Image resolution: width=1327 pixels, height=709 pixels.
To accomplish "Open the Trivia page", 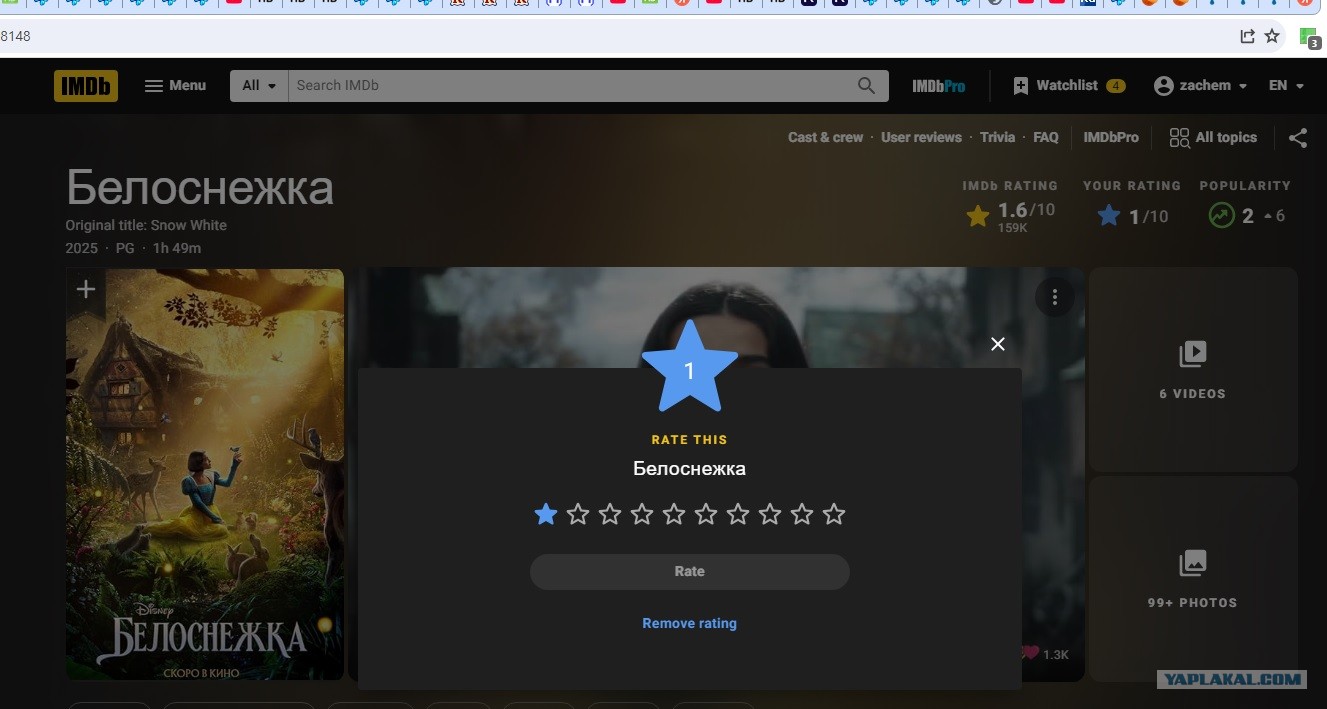I will tap(997, 138).
